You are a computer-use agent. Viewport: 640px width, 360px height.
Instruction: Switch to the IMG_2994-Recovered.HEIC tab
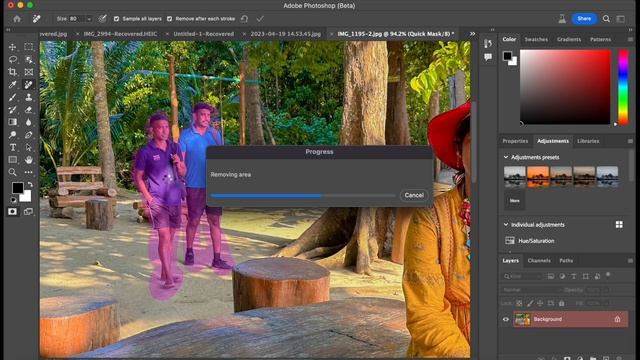[x=120, y=34]
